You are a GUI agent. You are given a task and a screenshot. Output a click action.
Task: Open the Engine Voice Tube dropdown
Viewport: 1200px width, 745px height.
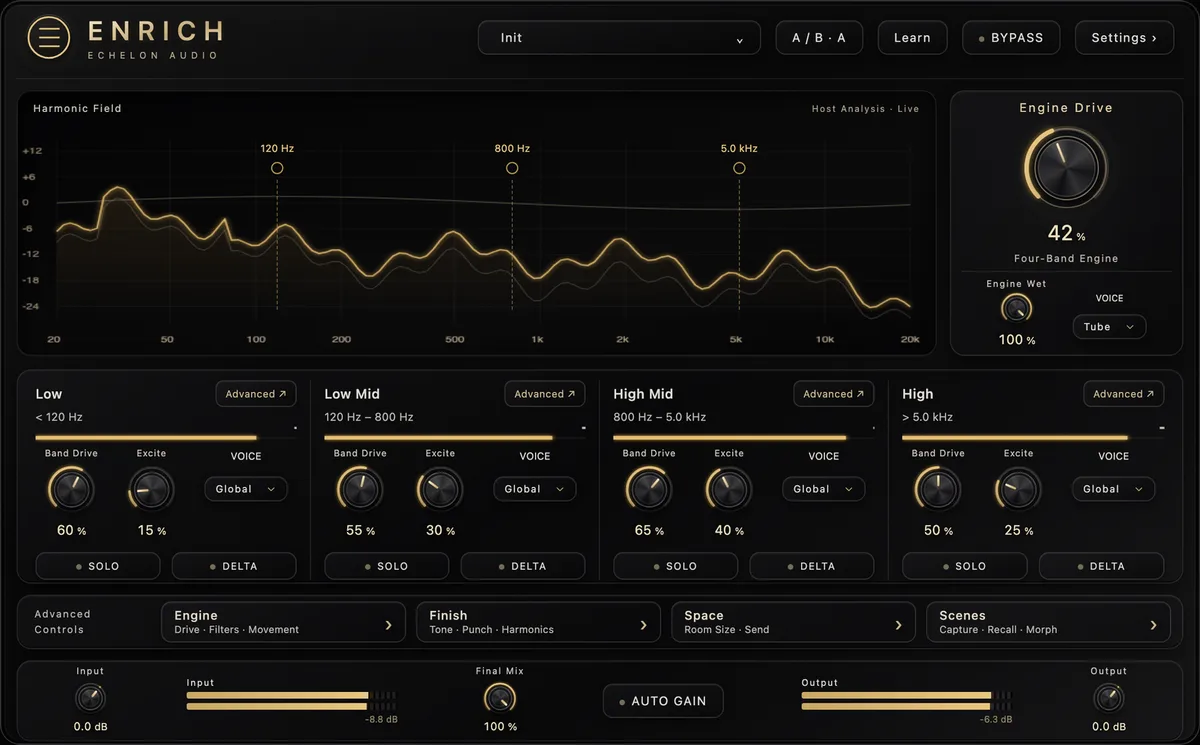tap(1109, 327)
